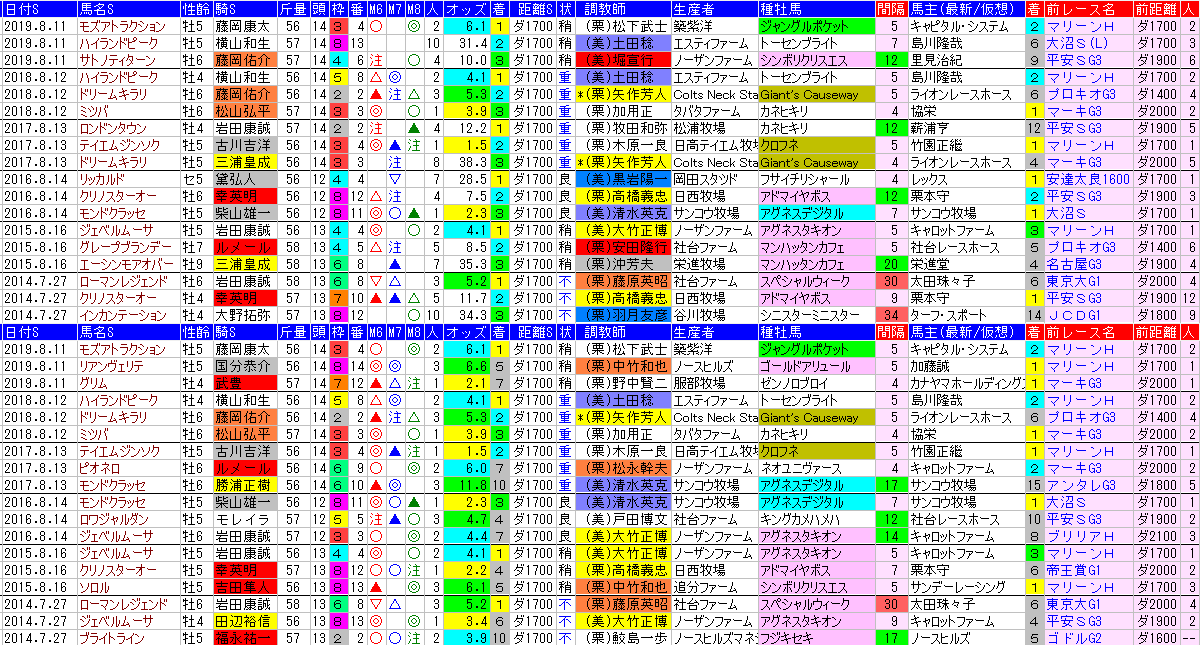Select jockey モレイラ
The image size is (1200, 645).
(243, 519)
